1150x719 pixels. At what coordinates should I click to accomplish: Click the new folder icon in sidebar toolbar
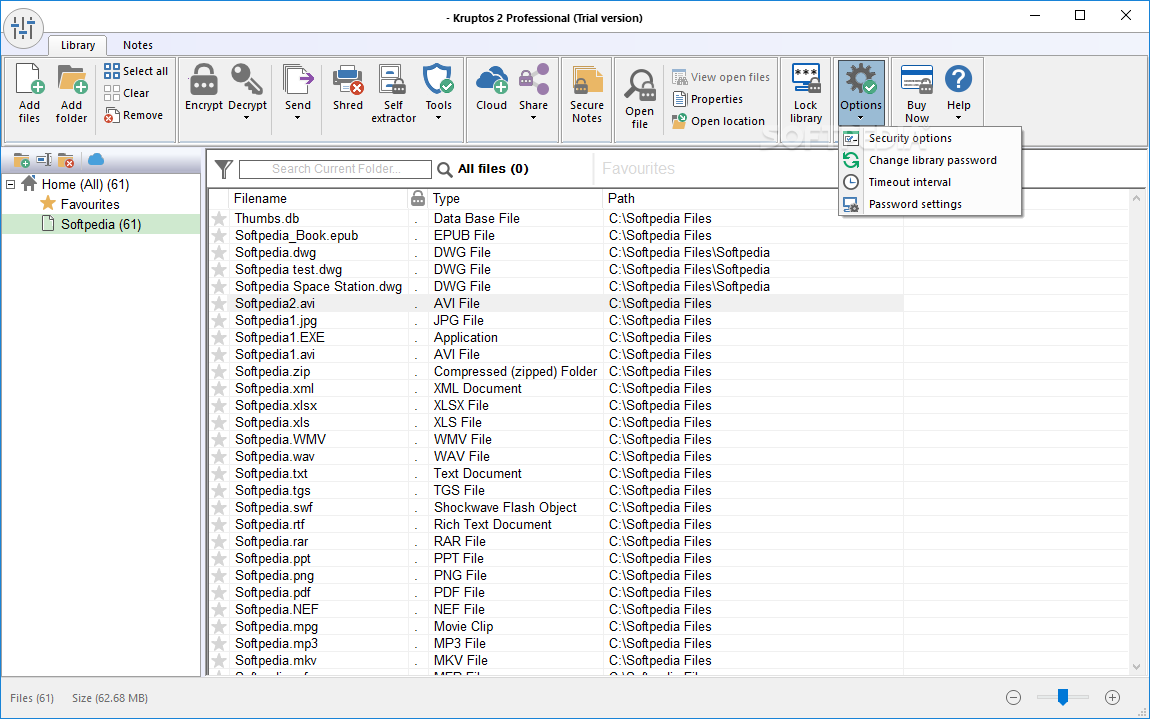(x=22, y=159)
